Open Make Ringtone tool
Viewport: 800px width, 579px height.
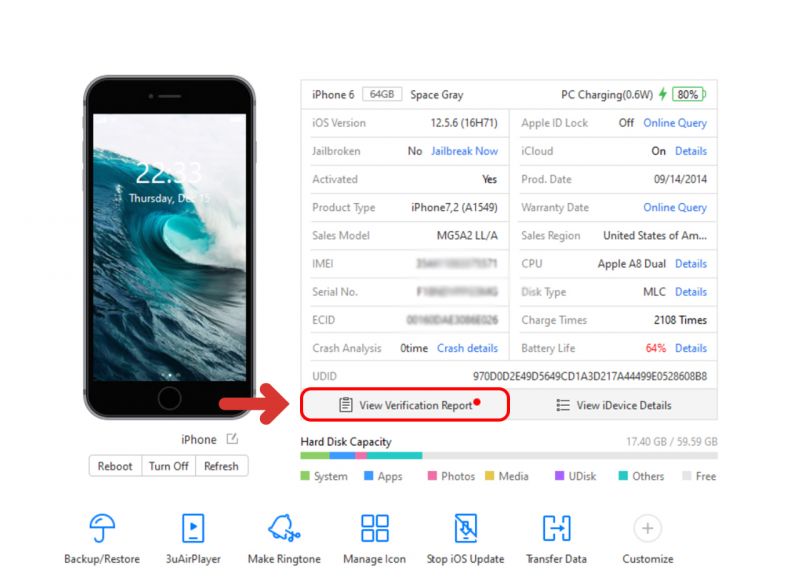[x=284, y=528]
